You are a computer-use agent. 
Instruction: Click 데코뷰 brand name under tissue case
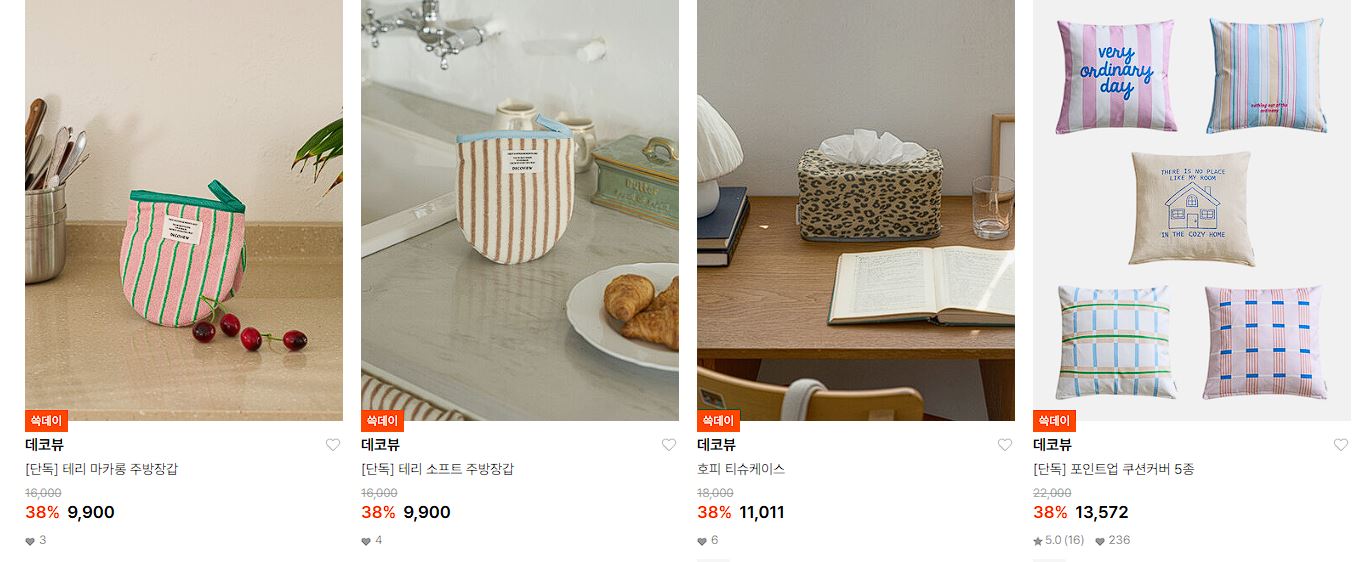coord(716,445)
